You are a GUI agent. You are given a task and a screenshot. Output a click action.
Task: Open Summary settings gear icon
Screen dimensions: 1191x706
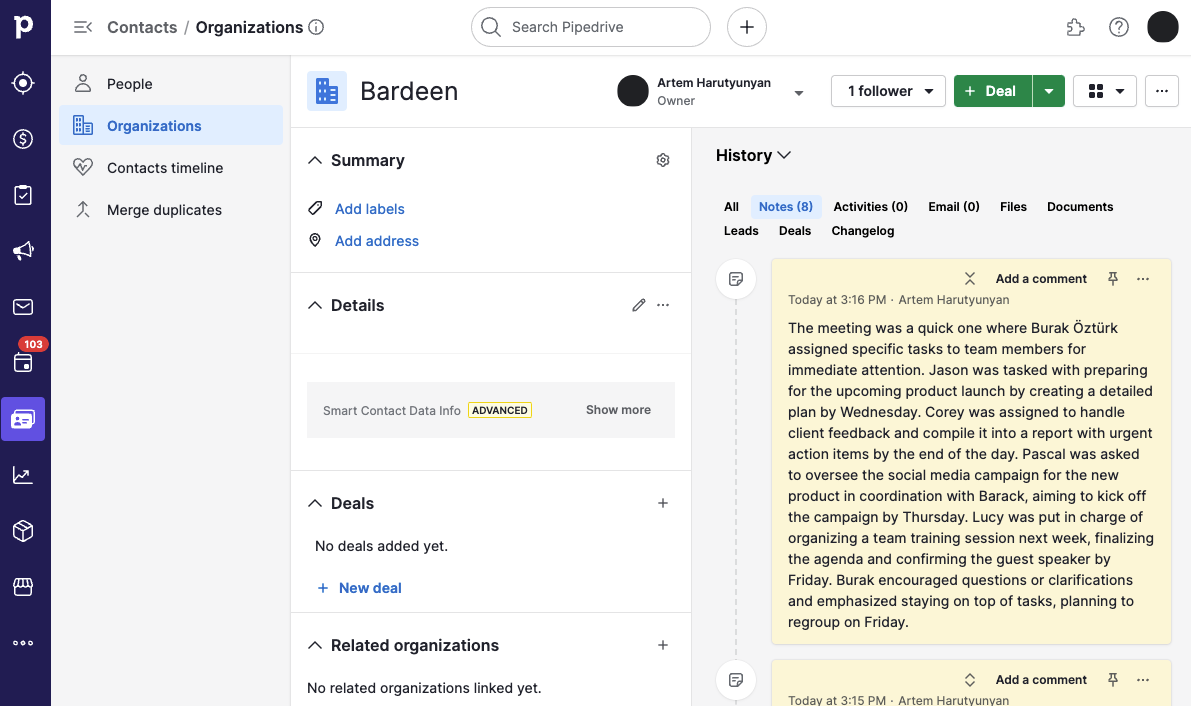click(x=663, y=160)
